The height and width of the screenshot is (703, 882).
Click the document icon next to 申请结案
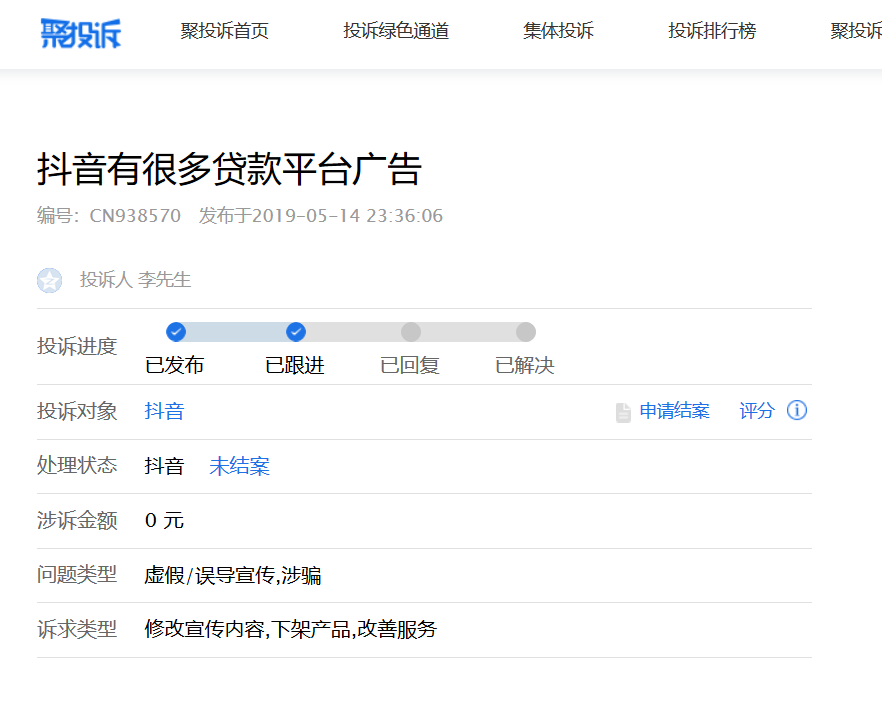click(x=622, y=410)
